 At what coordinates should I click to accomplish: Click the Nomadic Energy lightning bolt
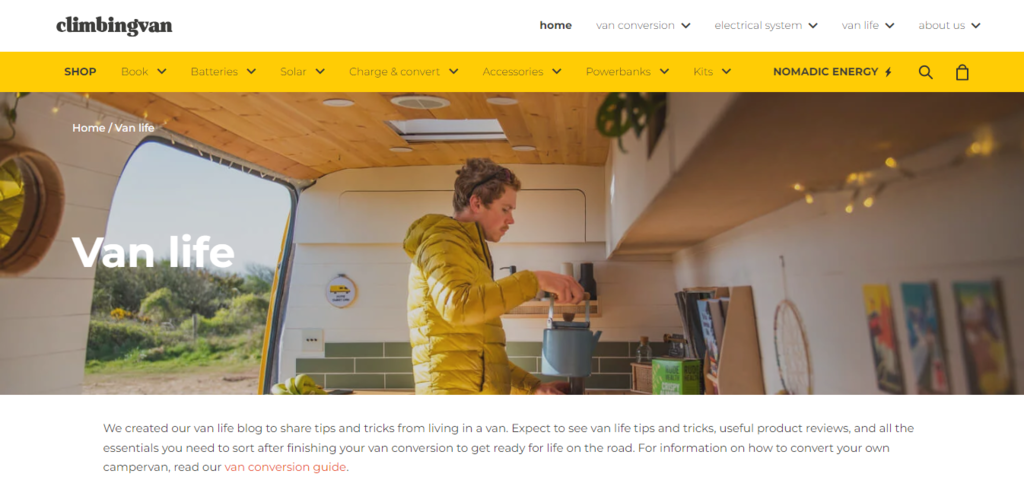tap(888, 72)
